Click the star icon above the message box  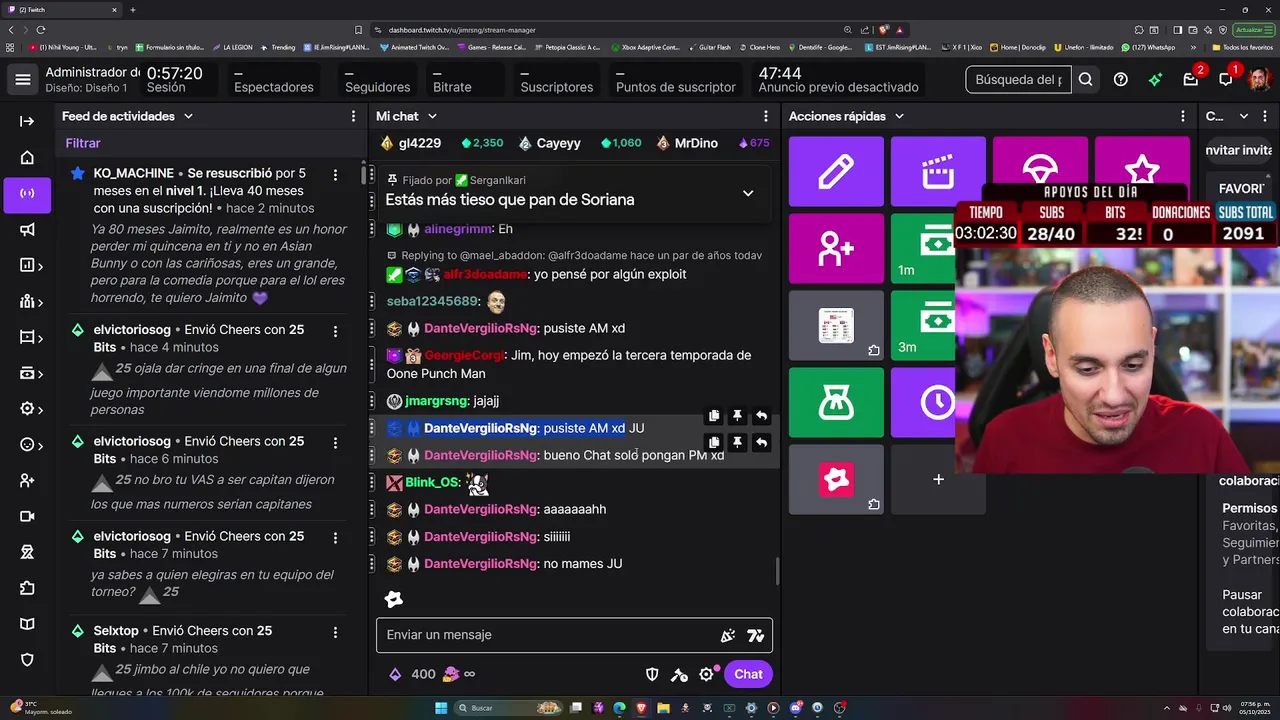394,599
